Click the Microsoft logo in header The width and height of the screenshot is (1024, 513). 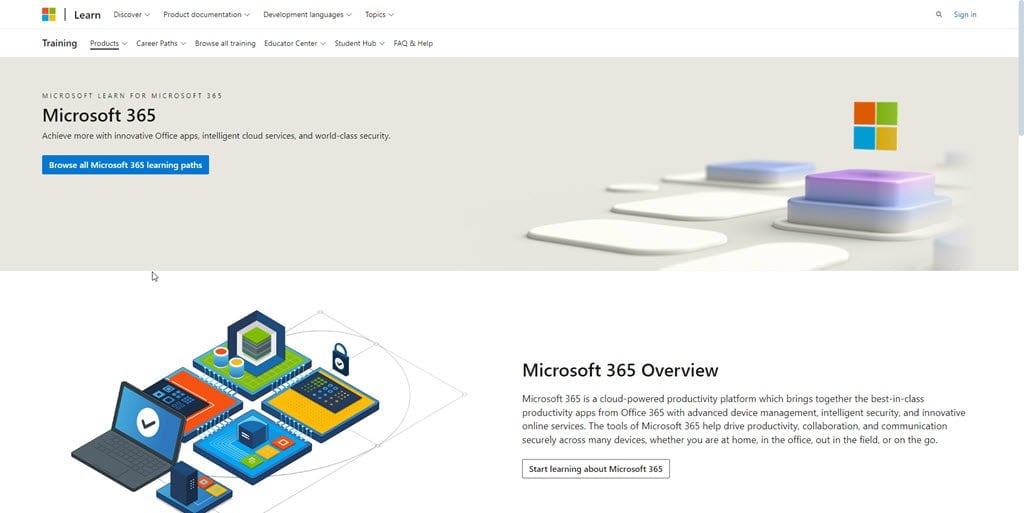[x=49, y=14]
